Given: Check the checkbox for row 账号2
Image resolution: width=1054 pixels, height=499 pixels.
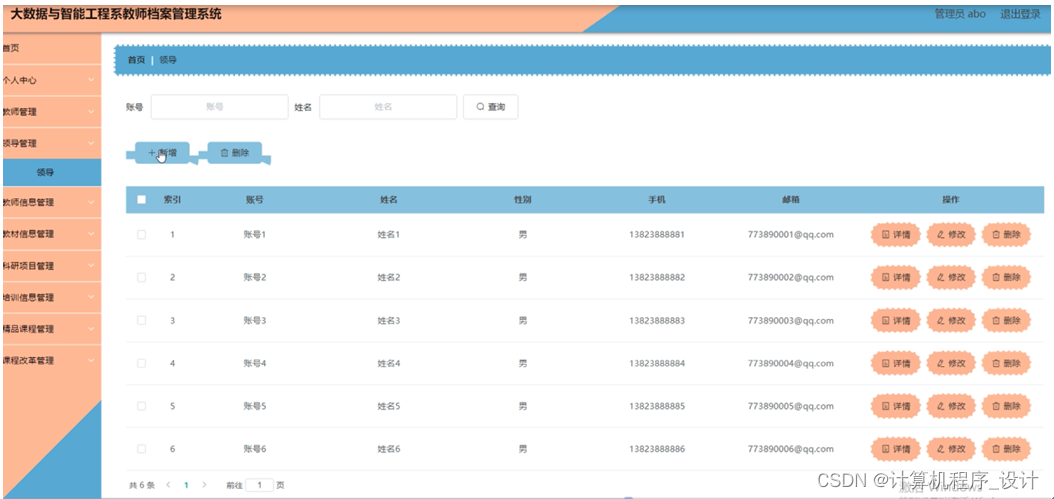Looking at the screenshot, I should click(141, 277).
